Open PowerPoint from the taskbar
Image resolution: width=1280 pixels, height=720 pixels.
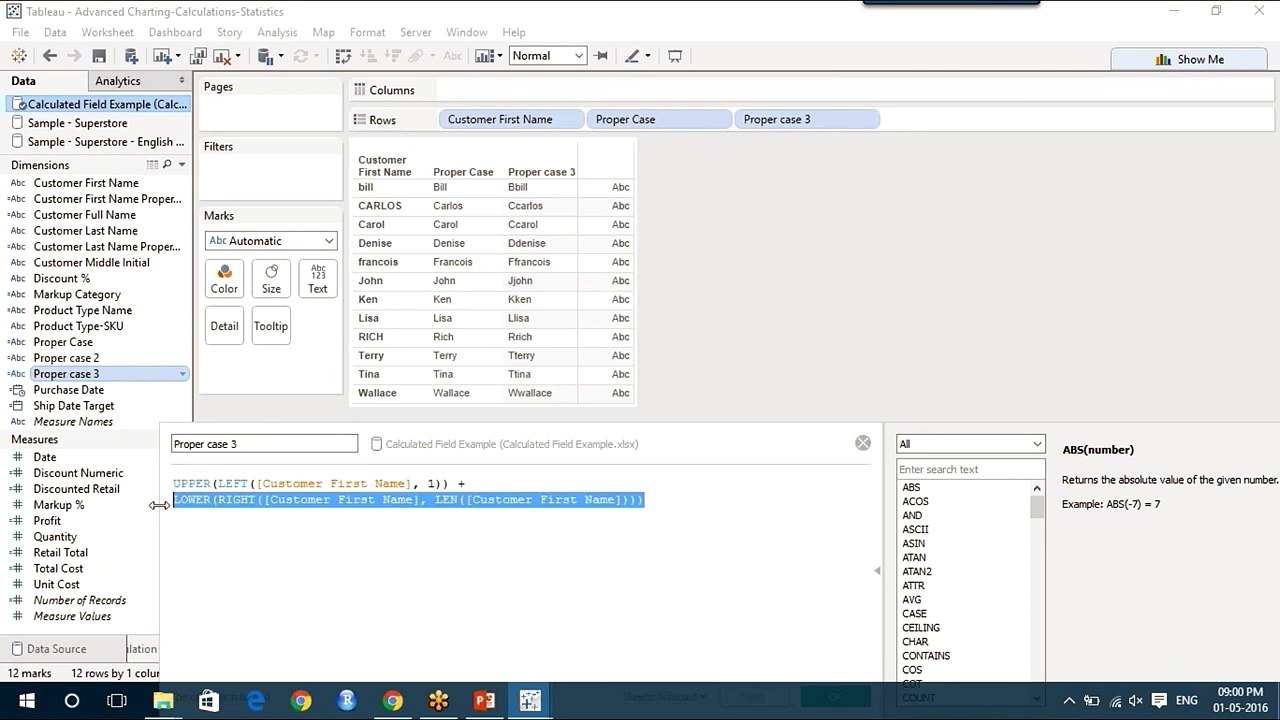click(x=484, y=701)
